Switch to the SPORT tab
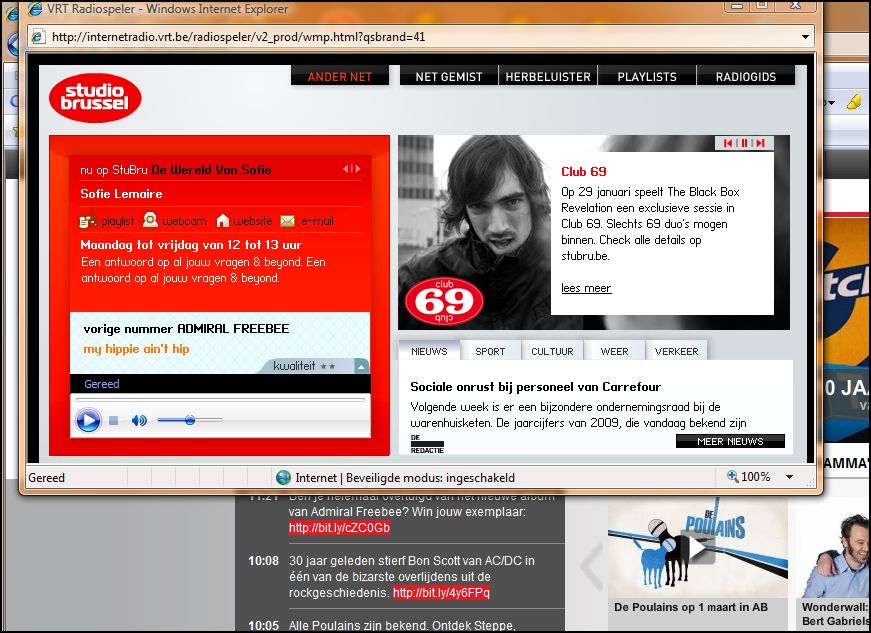Screen dimensions: 871x633 pos(490,351)
